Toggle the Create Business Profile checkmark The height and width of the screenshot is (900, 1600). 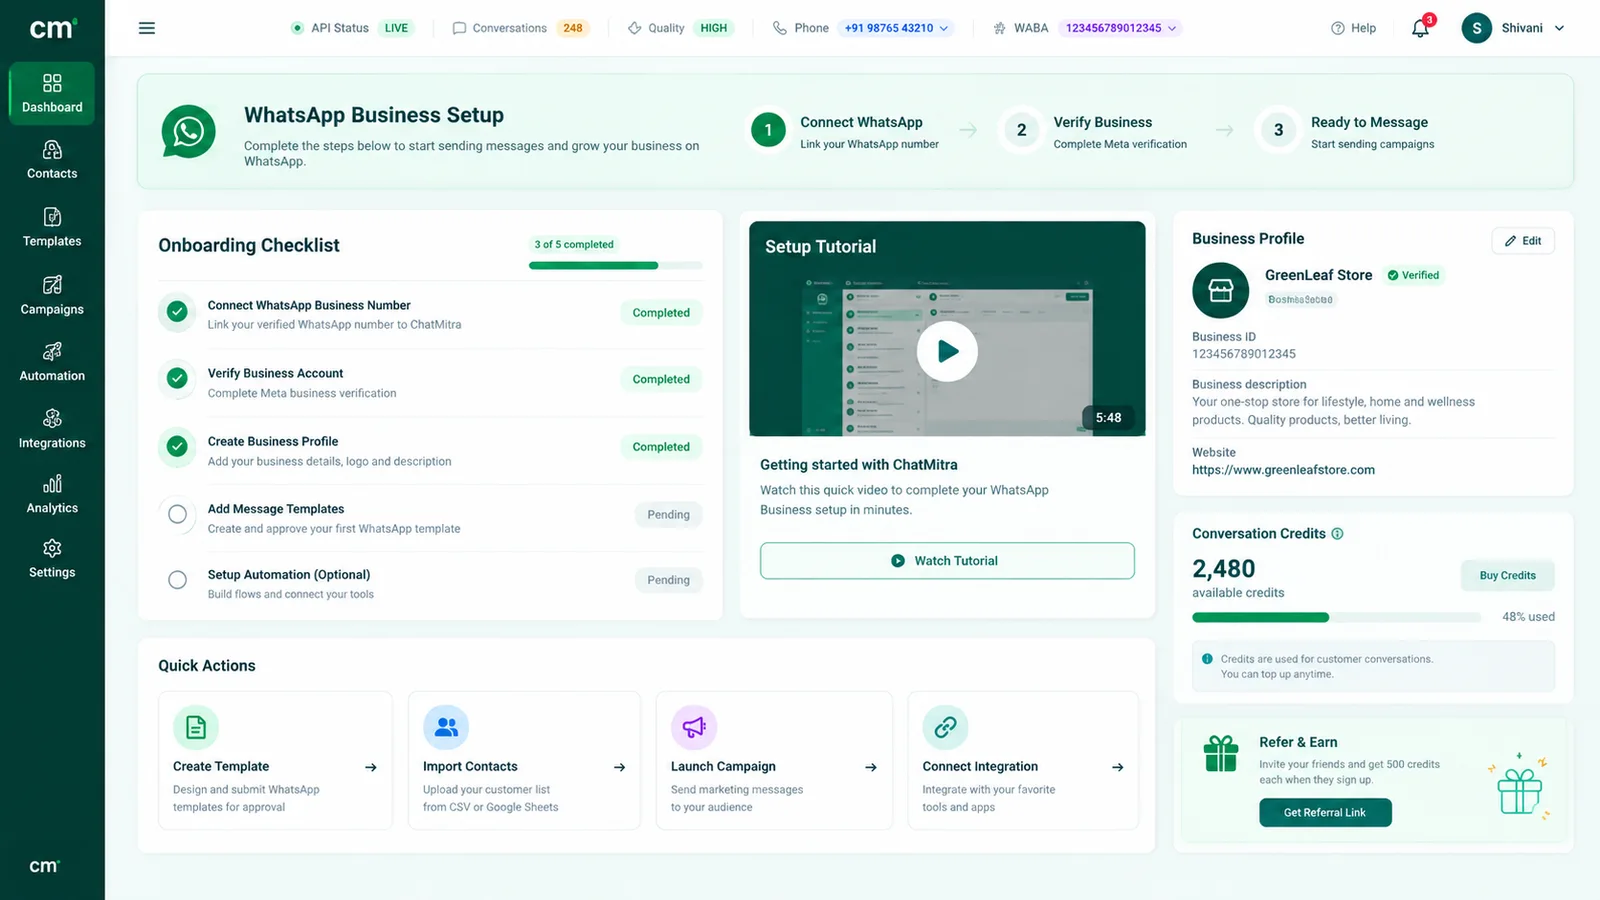pos(177,446)
